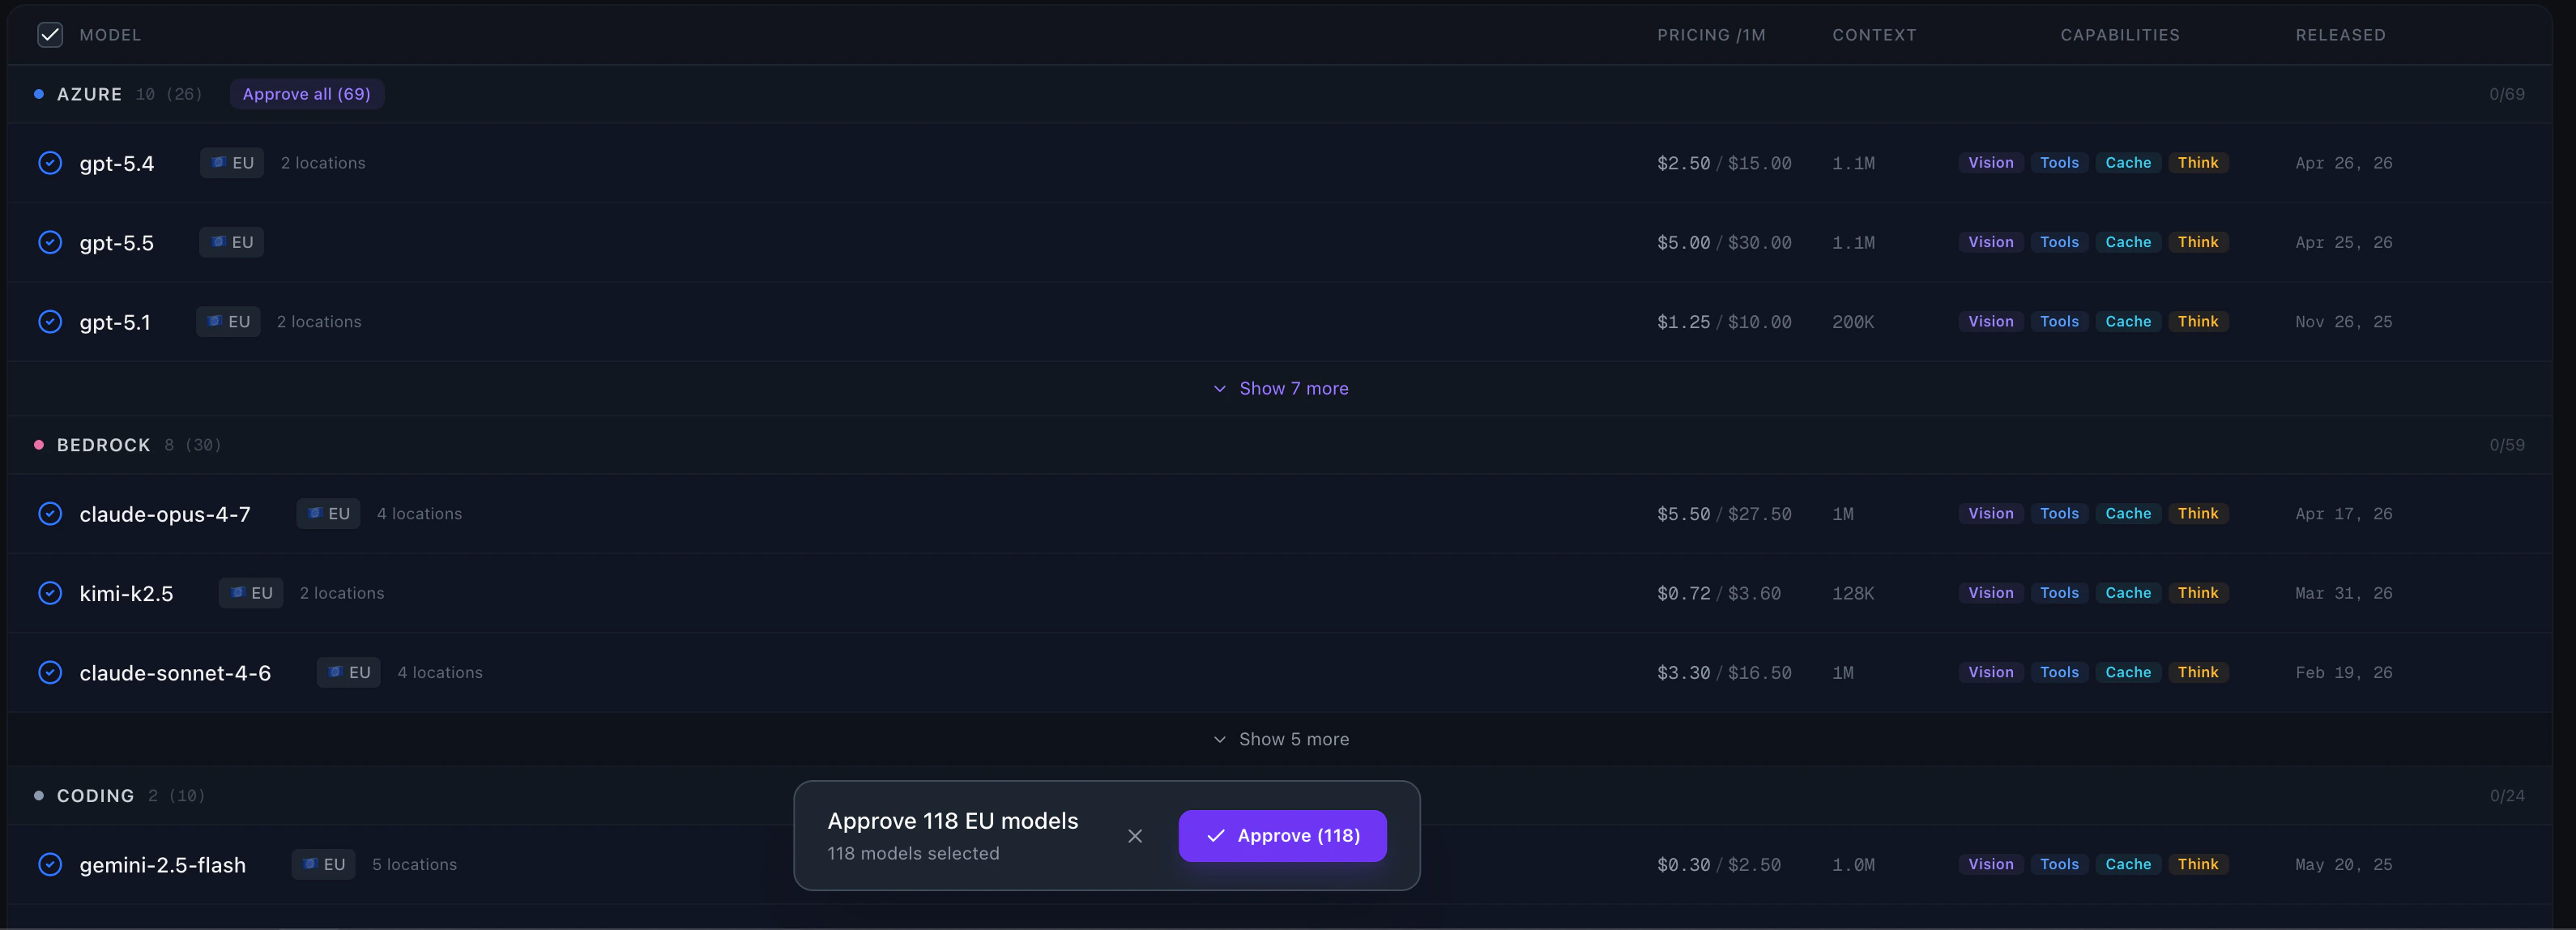Toggle the claude-opus-4-7 check circle
This screenshot has height=930, width=2576.
coord(50,513)
